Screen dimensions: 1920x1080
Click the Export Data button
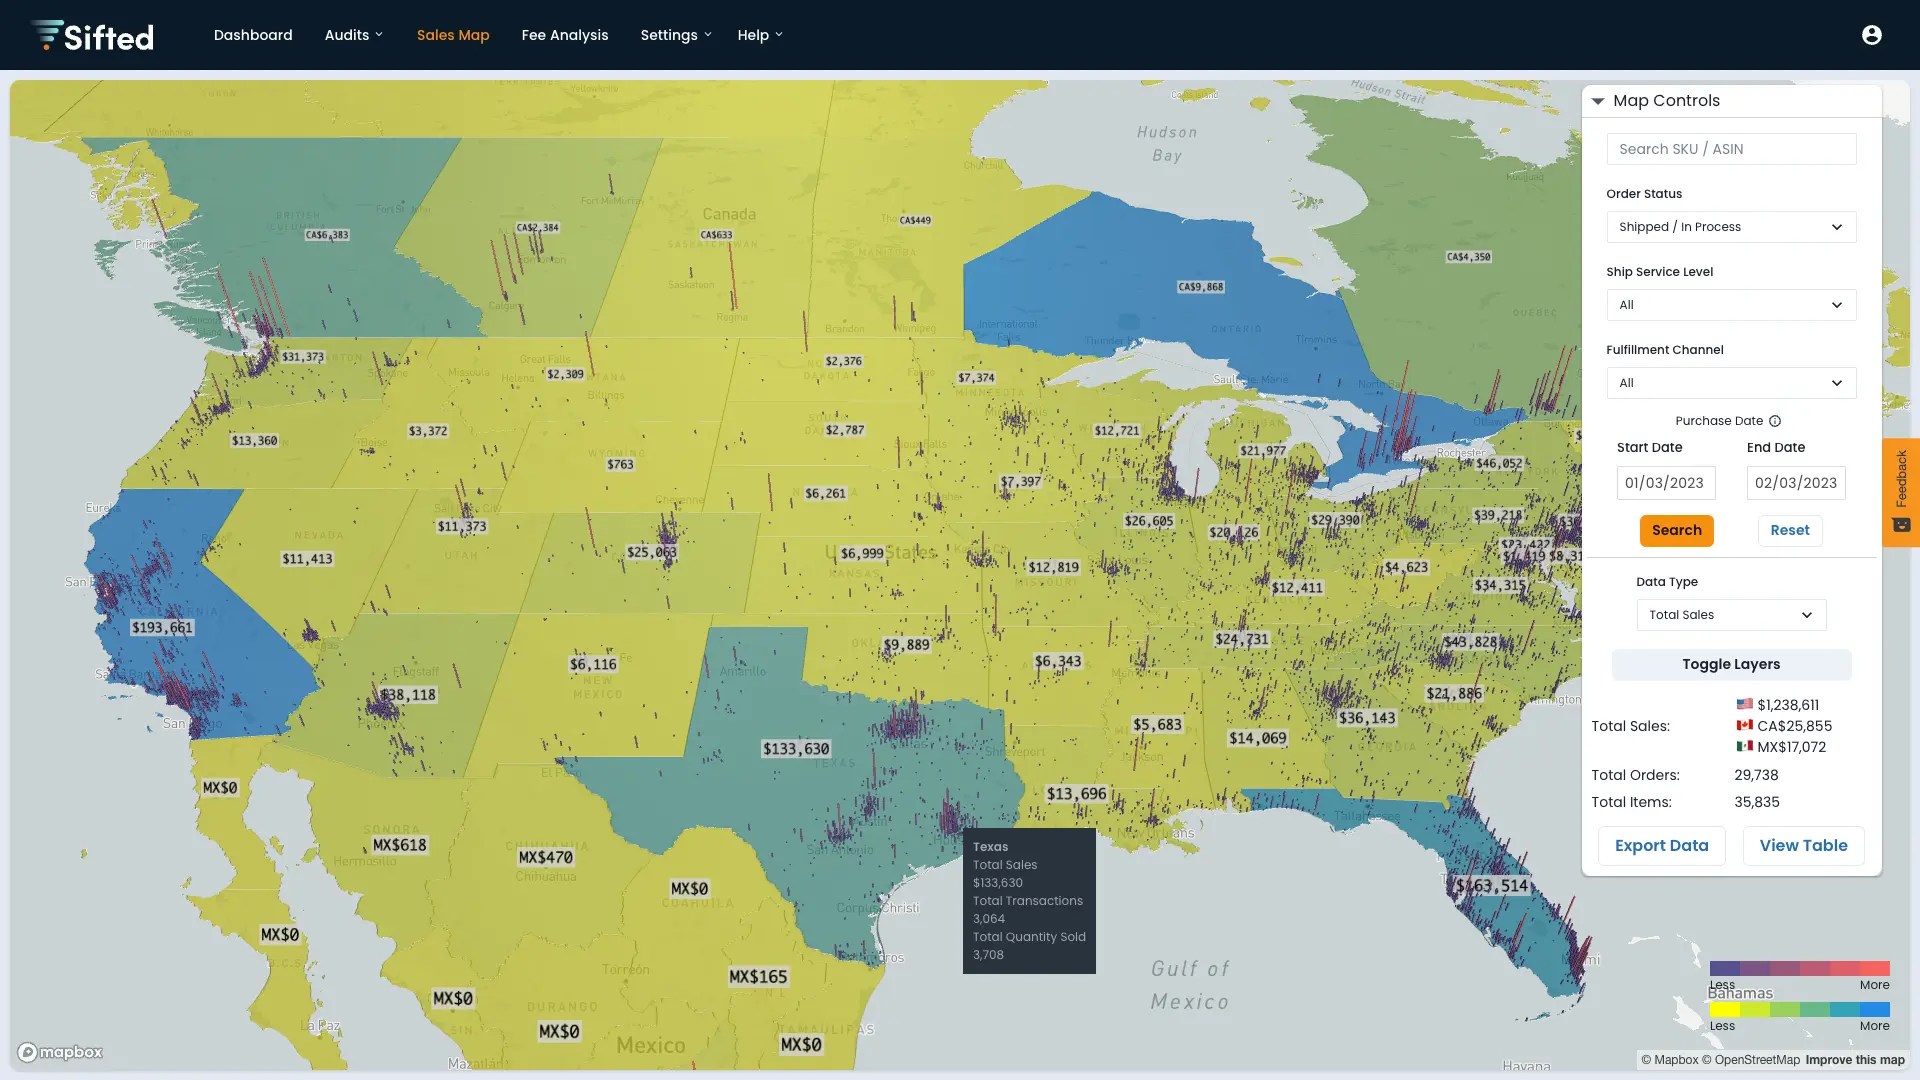(1661, 846)
